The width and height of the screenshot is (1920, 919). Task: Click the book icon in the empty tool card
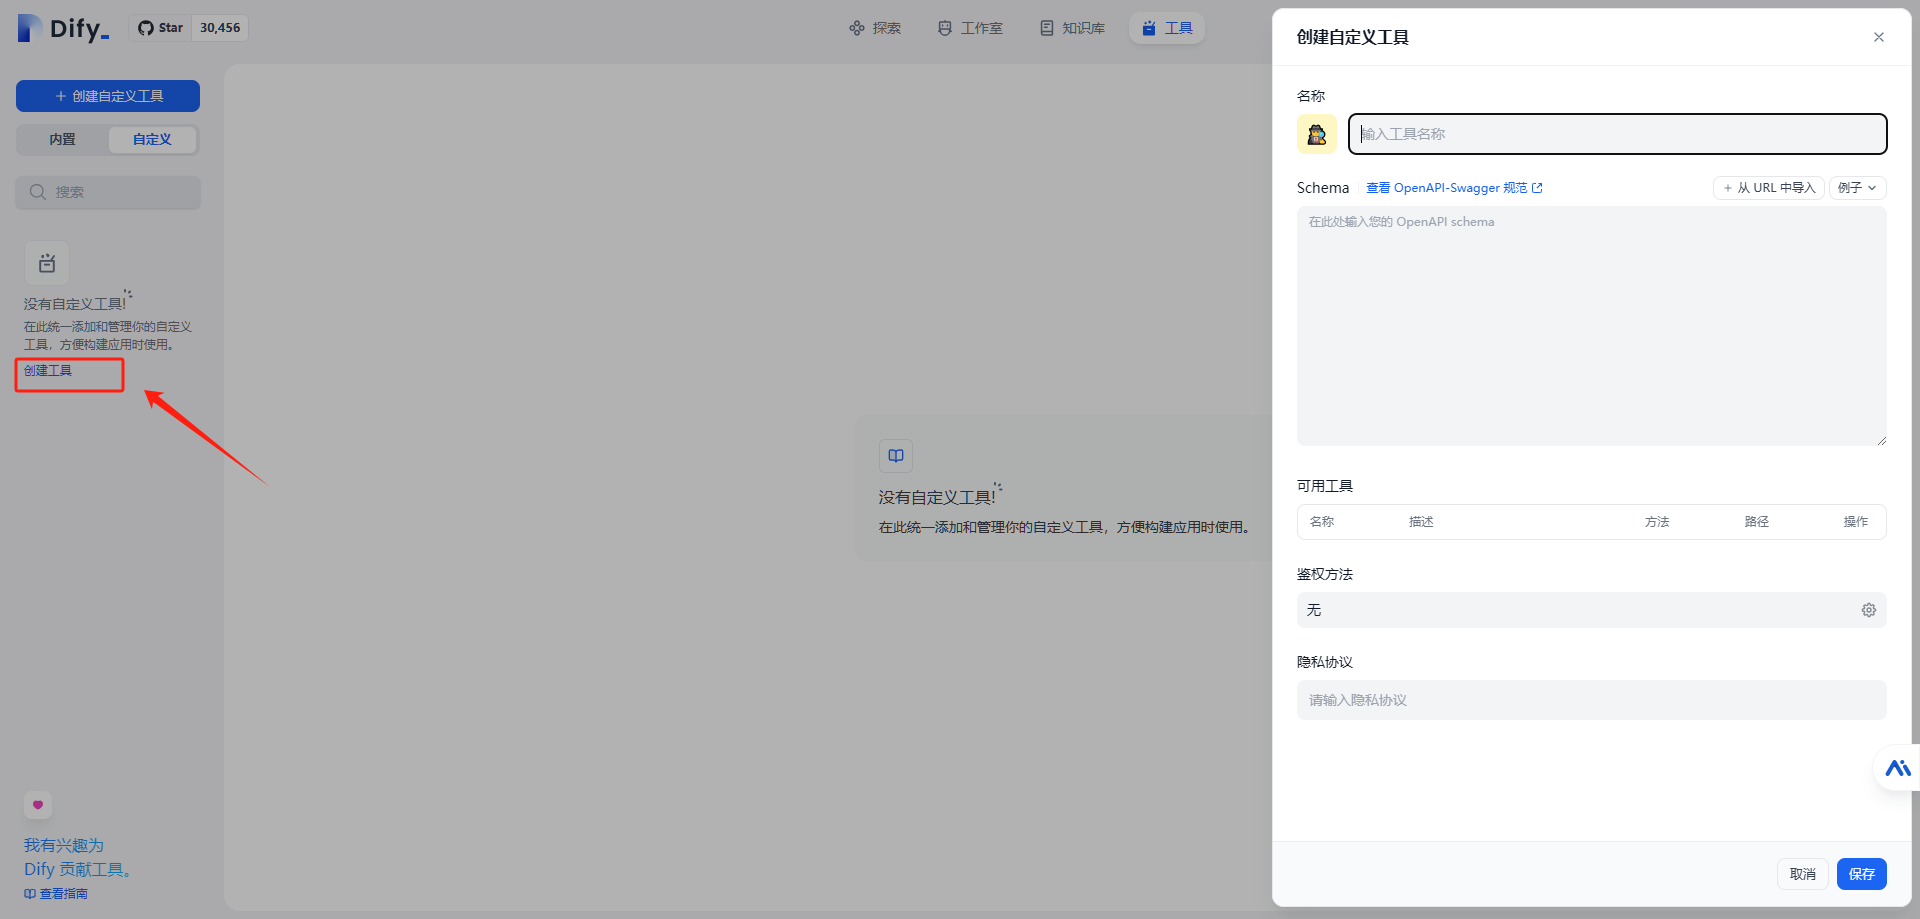(896, 456)
